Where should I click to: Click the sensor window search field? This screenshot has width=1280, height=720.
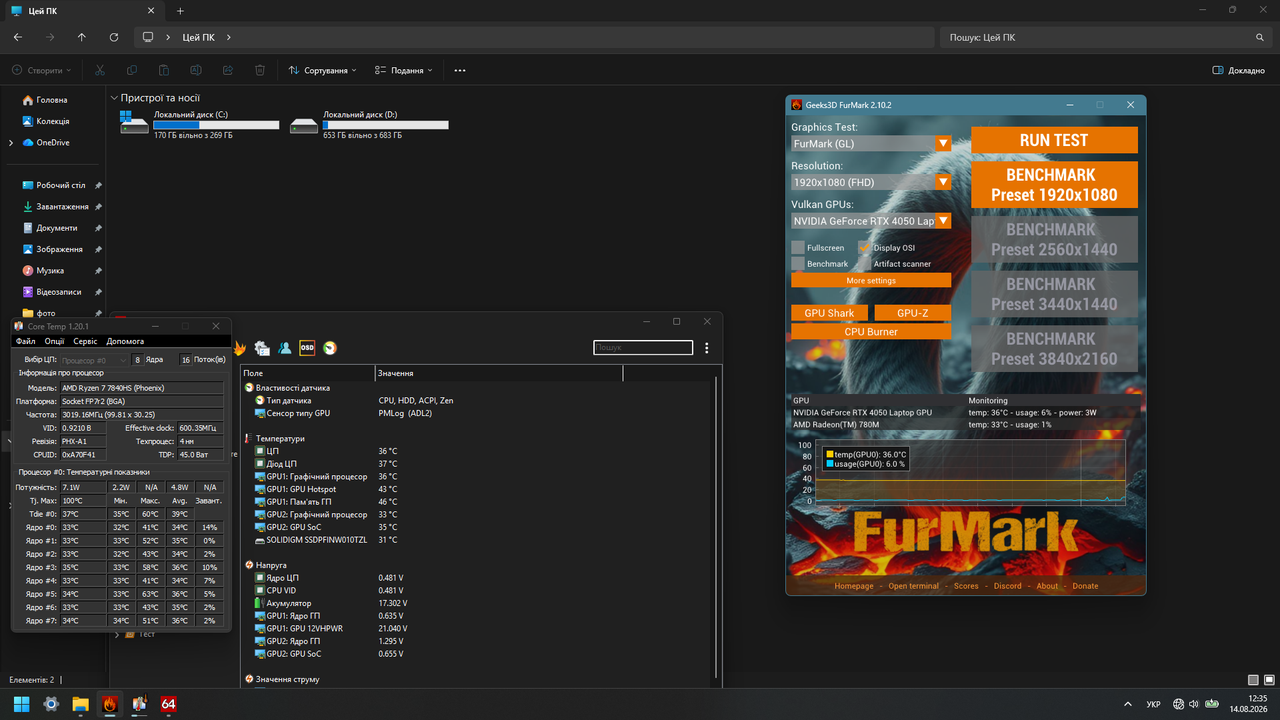tap(643, 348)
